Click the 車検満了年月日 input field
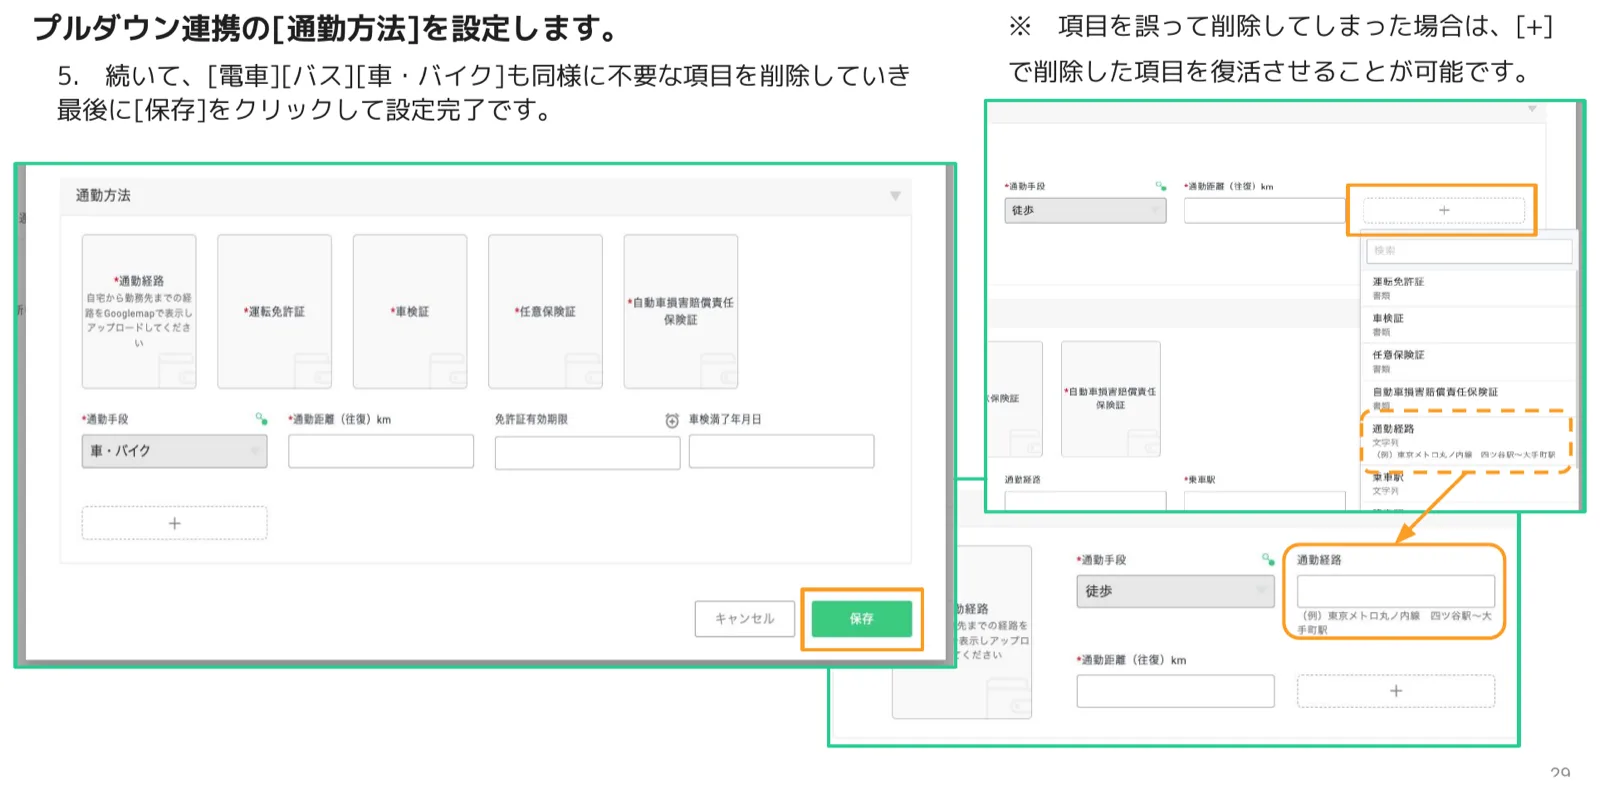This screenshot has height=790, width=1600. click(x=781, y=451)
